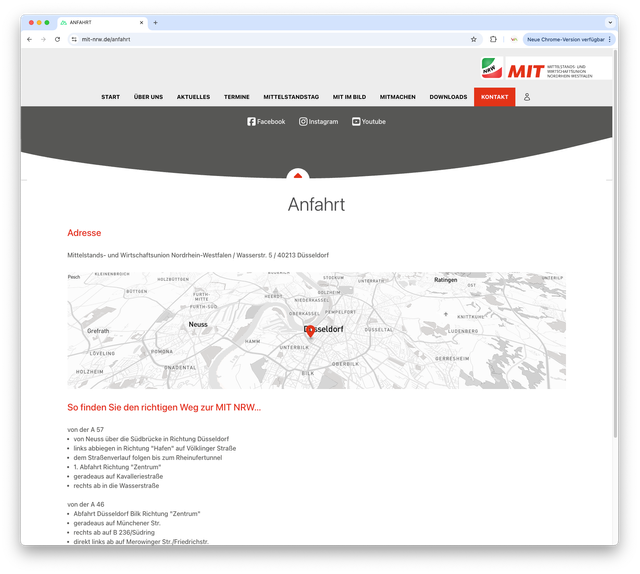Open the KONTAKT menu item
This screenshot has width=640, height=574.
[494, 97]
